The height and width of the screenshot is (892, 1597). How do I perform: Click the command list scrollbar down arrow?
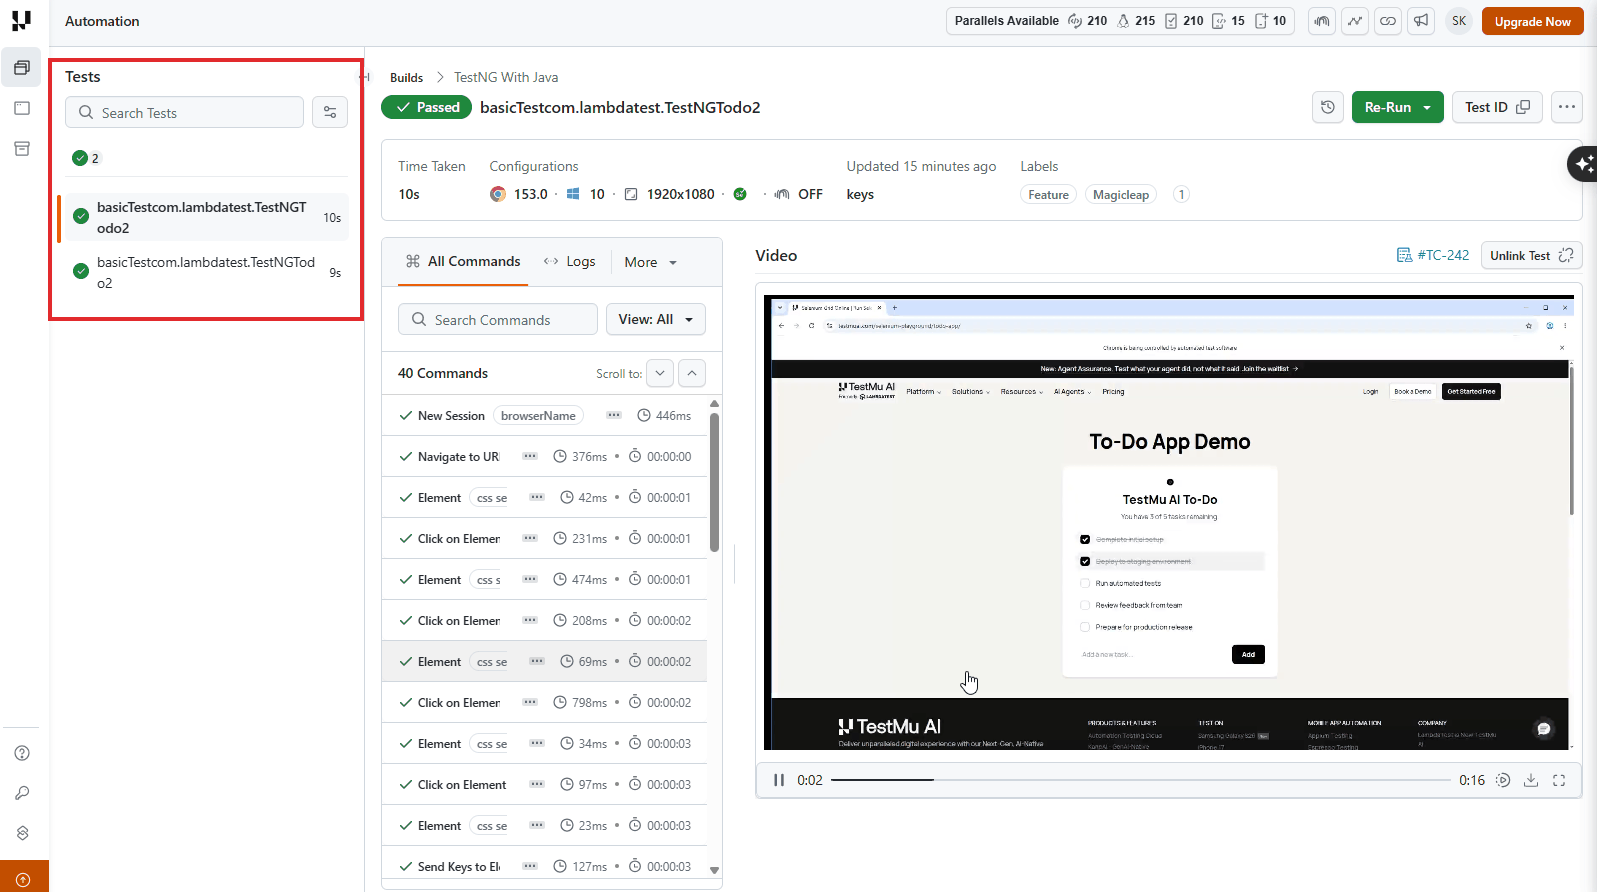tap(714, 870)
